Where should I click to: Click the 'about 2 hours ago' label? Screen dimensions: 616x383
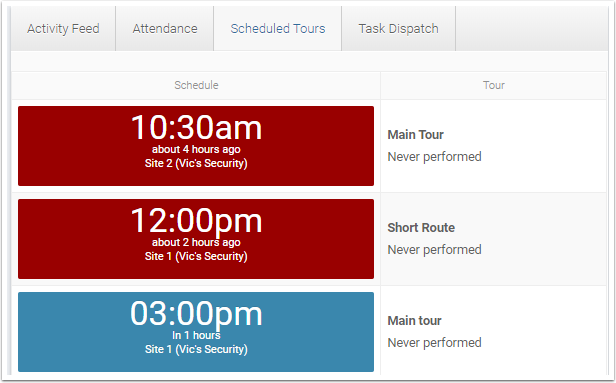click(196, 242)
